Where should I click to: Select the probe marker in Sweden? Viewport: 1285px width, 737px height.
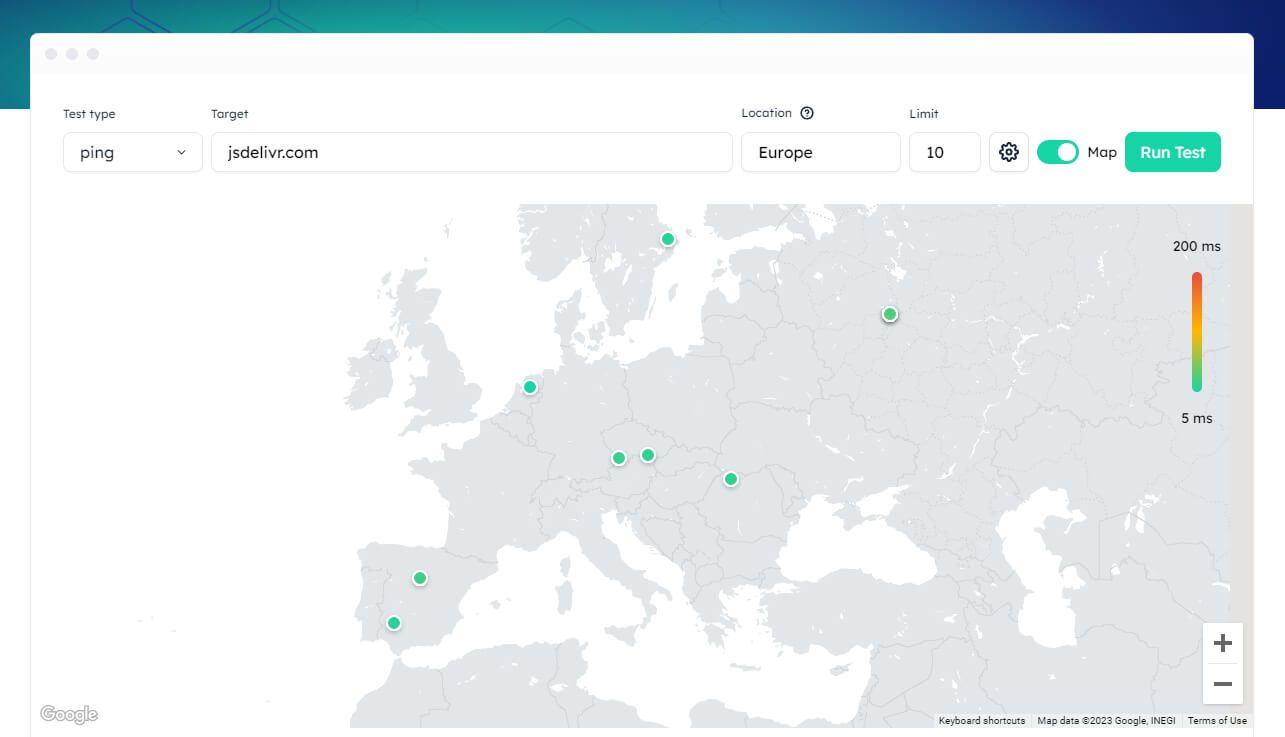click(668, 239)
